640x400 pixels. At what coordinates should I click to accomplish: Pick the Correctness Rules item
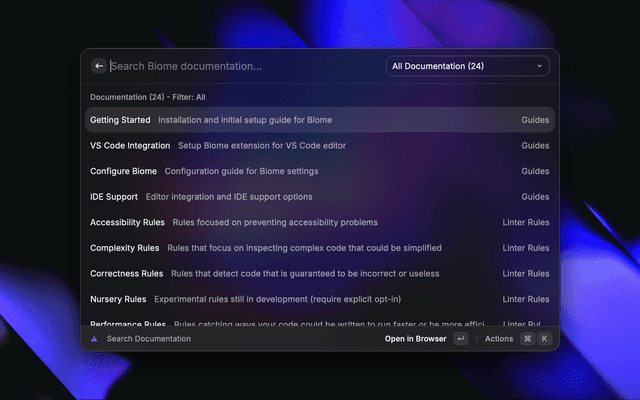pyautogui.click(x=319, y=273)
